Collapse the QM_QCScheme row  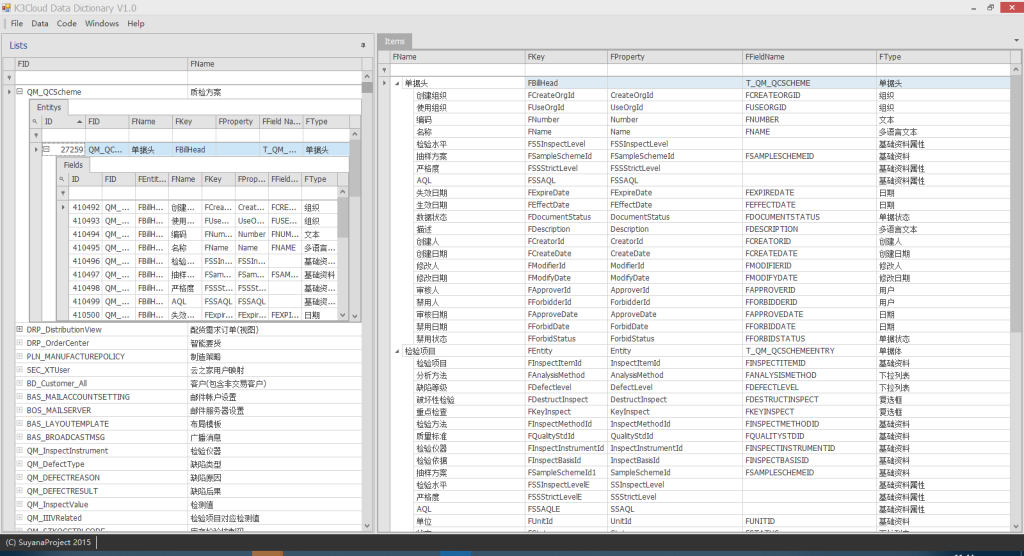click(19, 92)
